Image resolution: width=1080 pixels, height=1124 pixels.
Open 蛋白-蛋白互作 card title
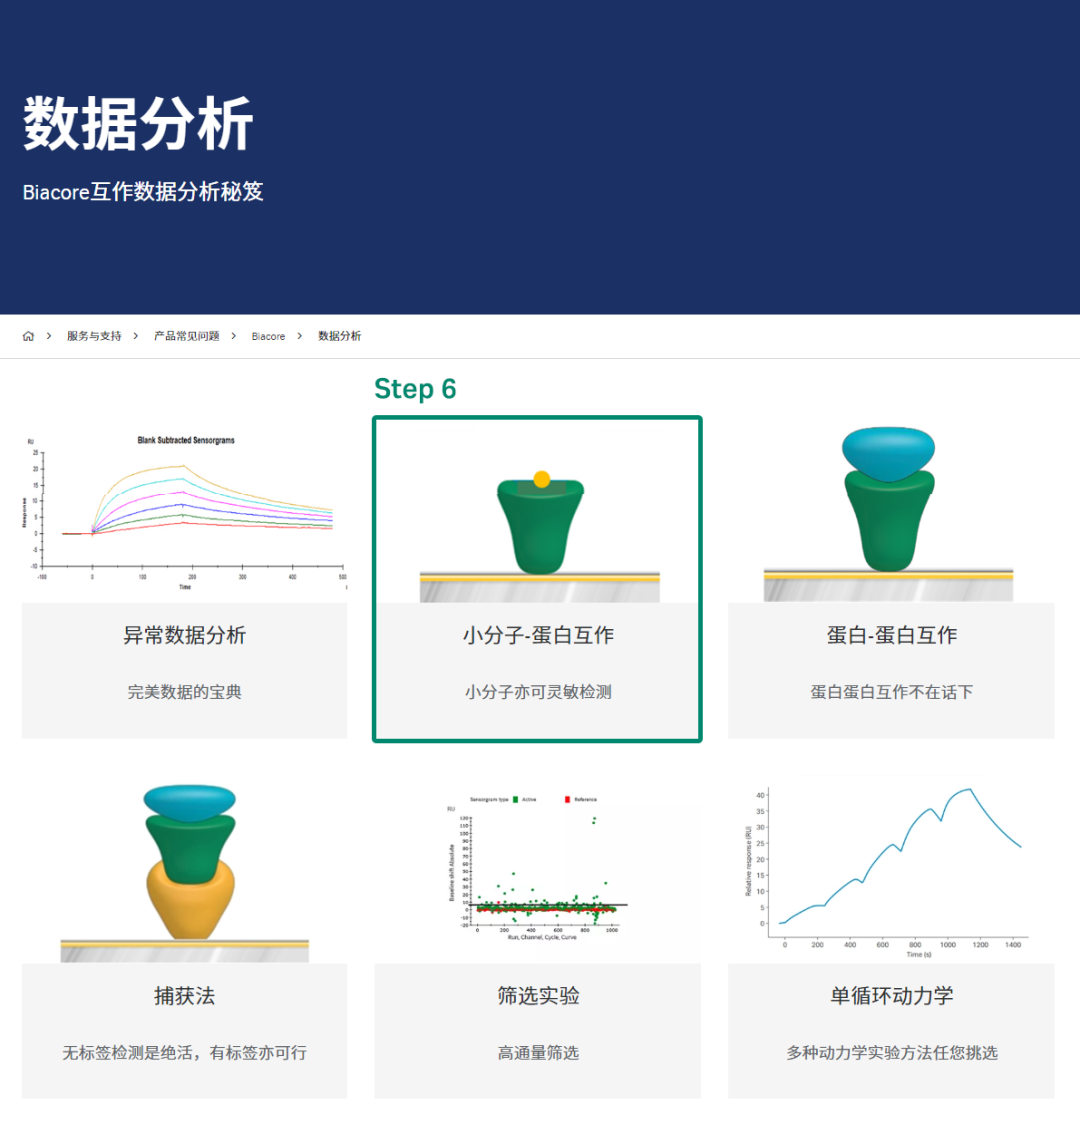[x=891, y=636]
